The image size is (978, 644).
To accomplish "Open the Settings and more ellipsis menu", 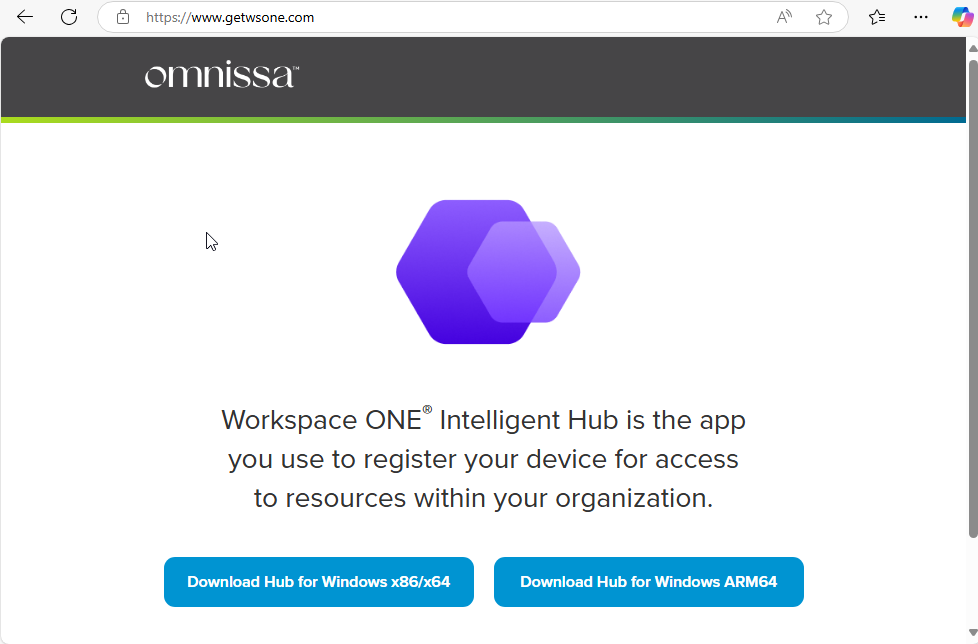I will click(x=921, y=17).
